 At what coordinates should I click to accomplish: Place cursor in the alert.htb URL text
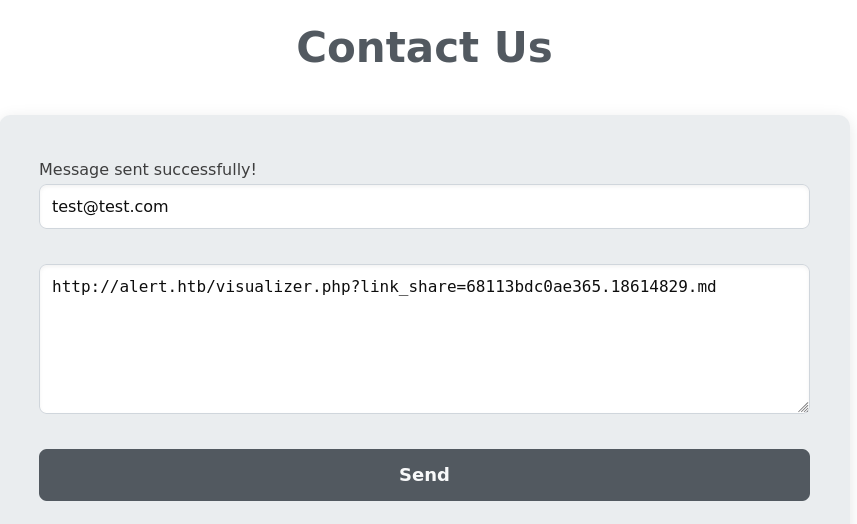coord(384,286)
